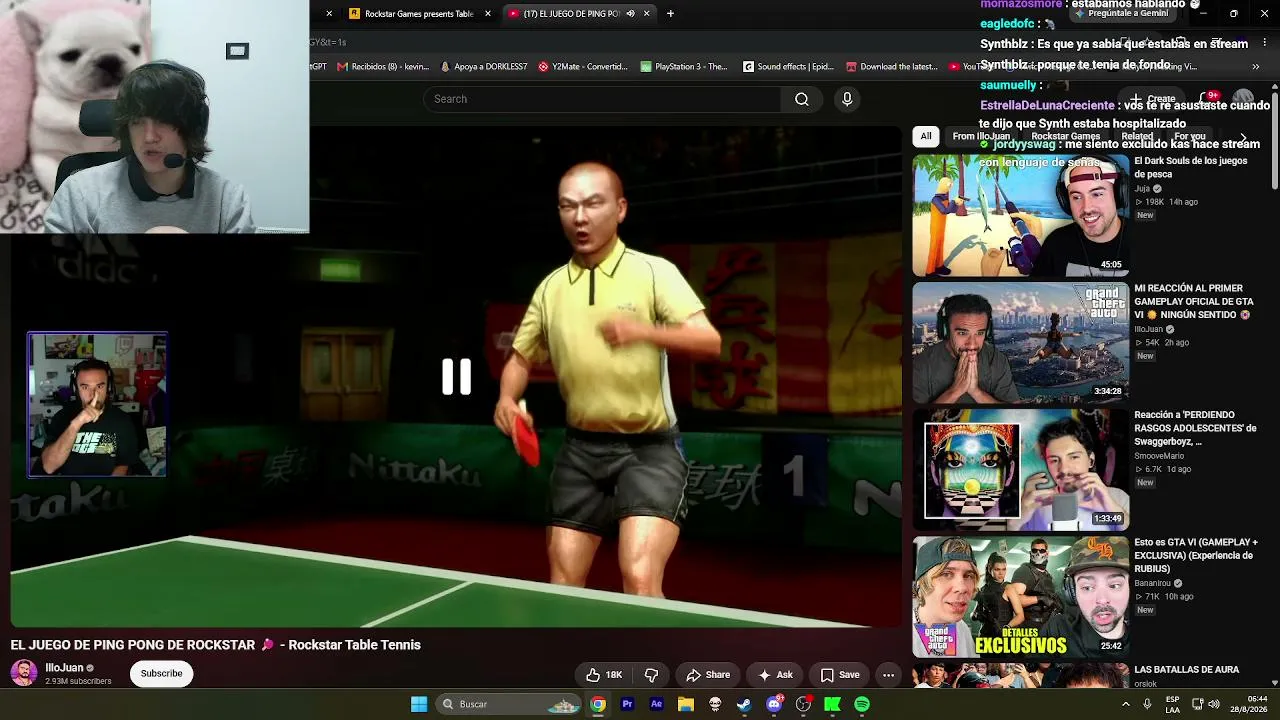The width and height of the screenshot is (1280, 720).
Task: Focus the YouTube Search input field
Action: point(602,99)
